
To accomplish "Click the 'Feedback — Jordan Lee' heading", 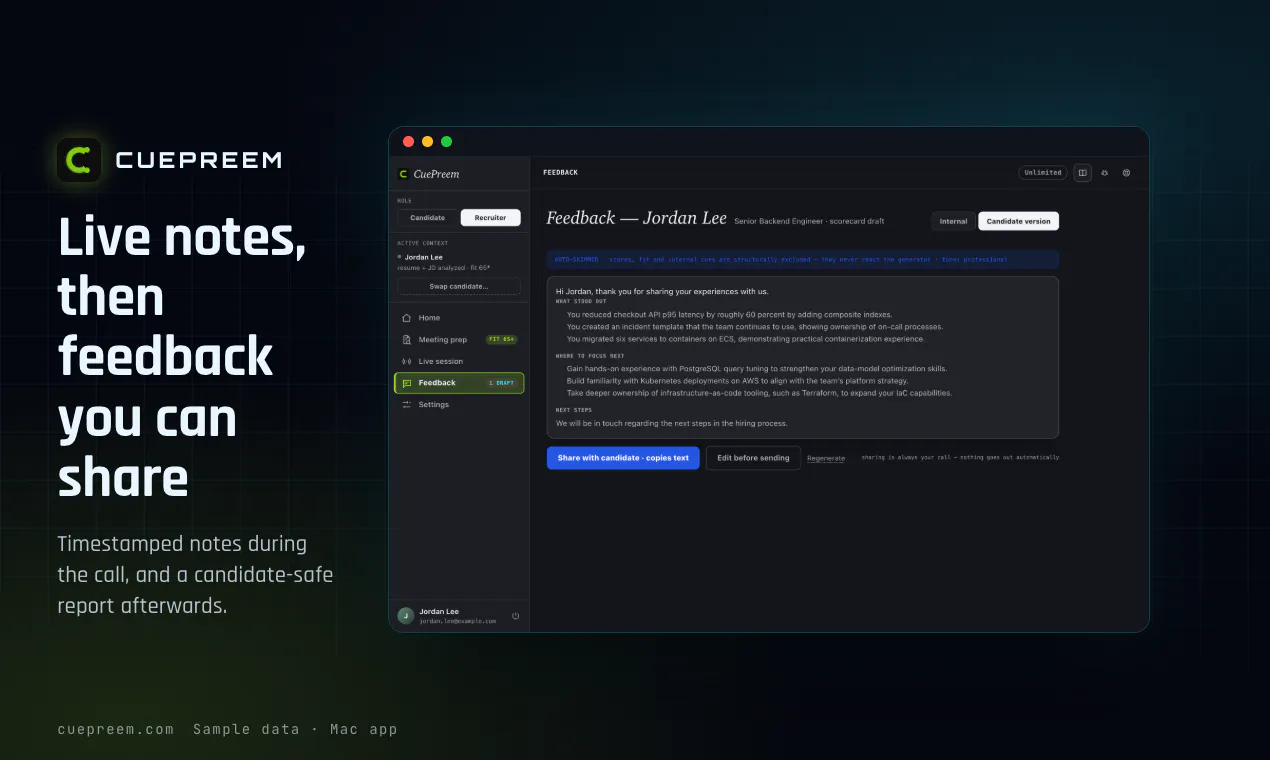I will coord(636,218).
